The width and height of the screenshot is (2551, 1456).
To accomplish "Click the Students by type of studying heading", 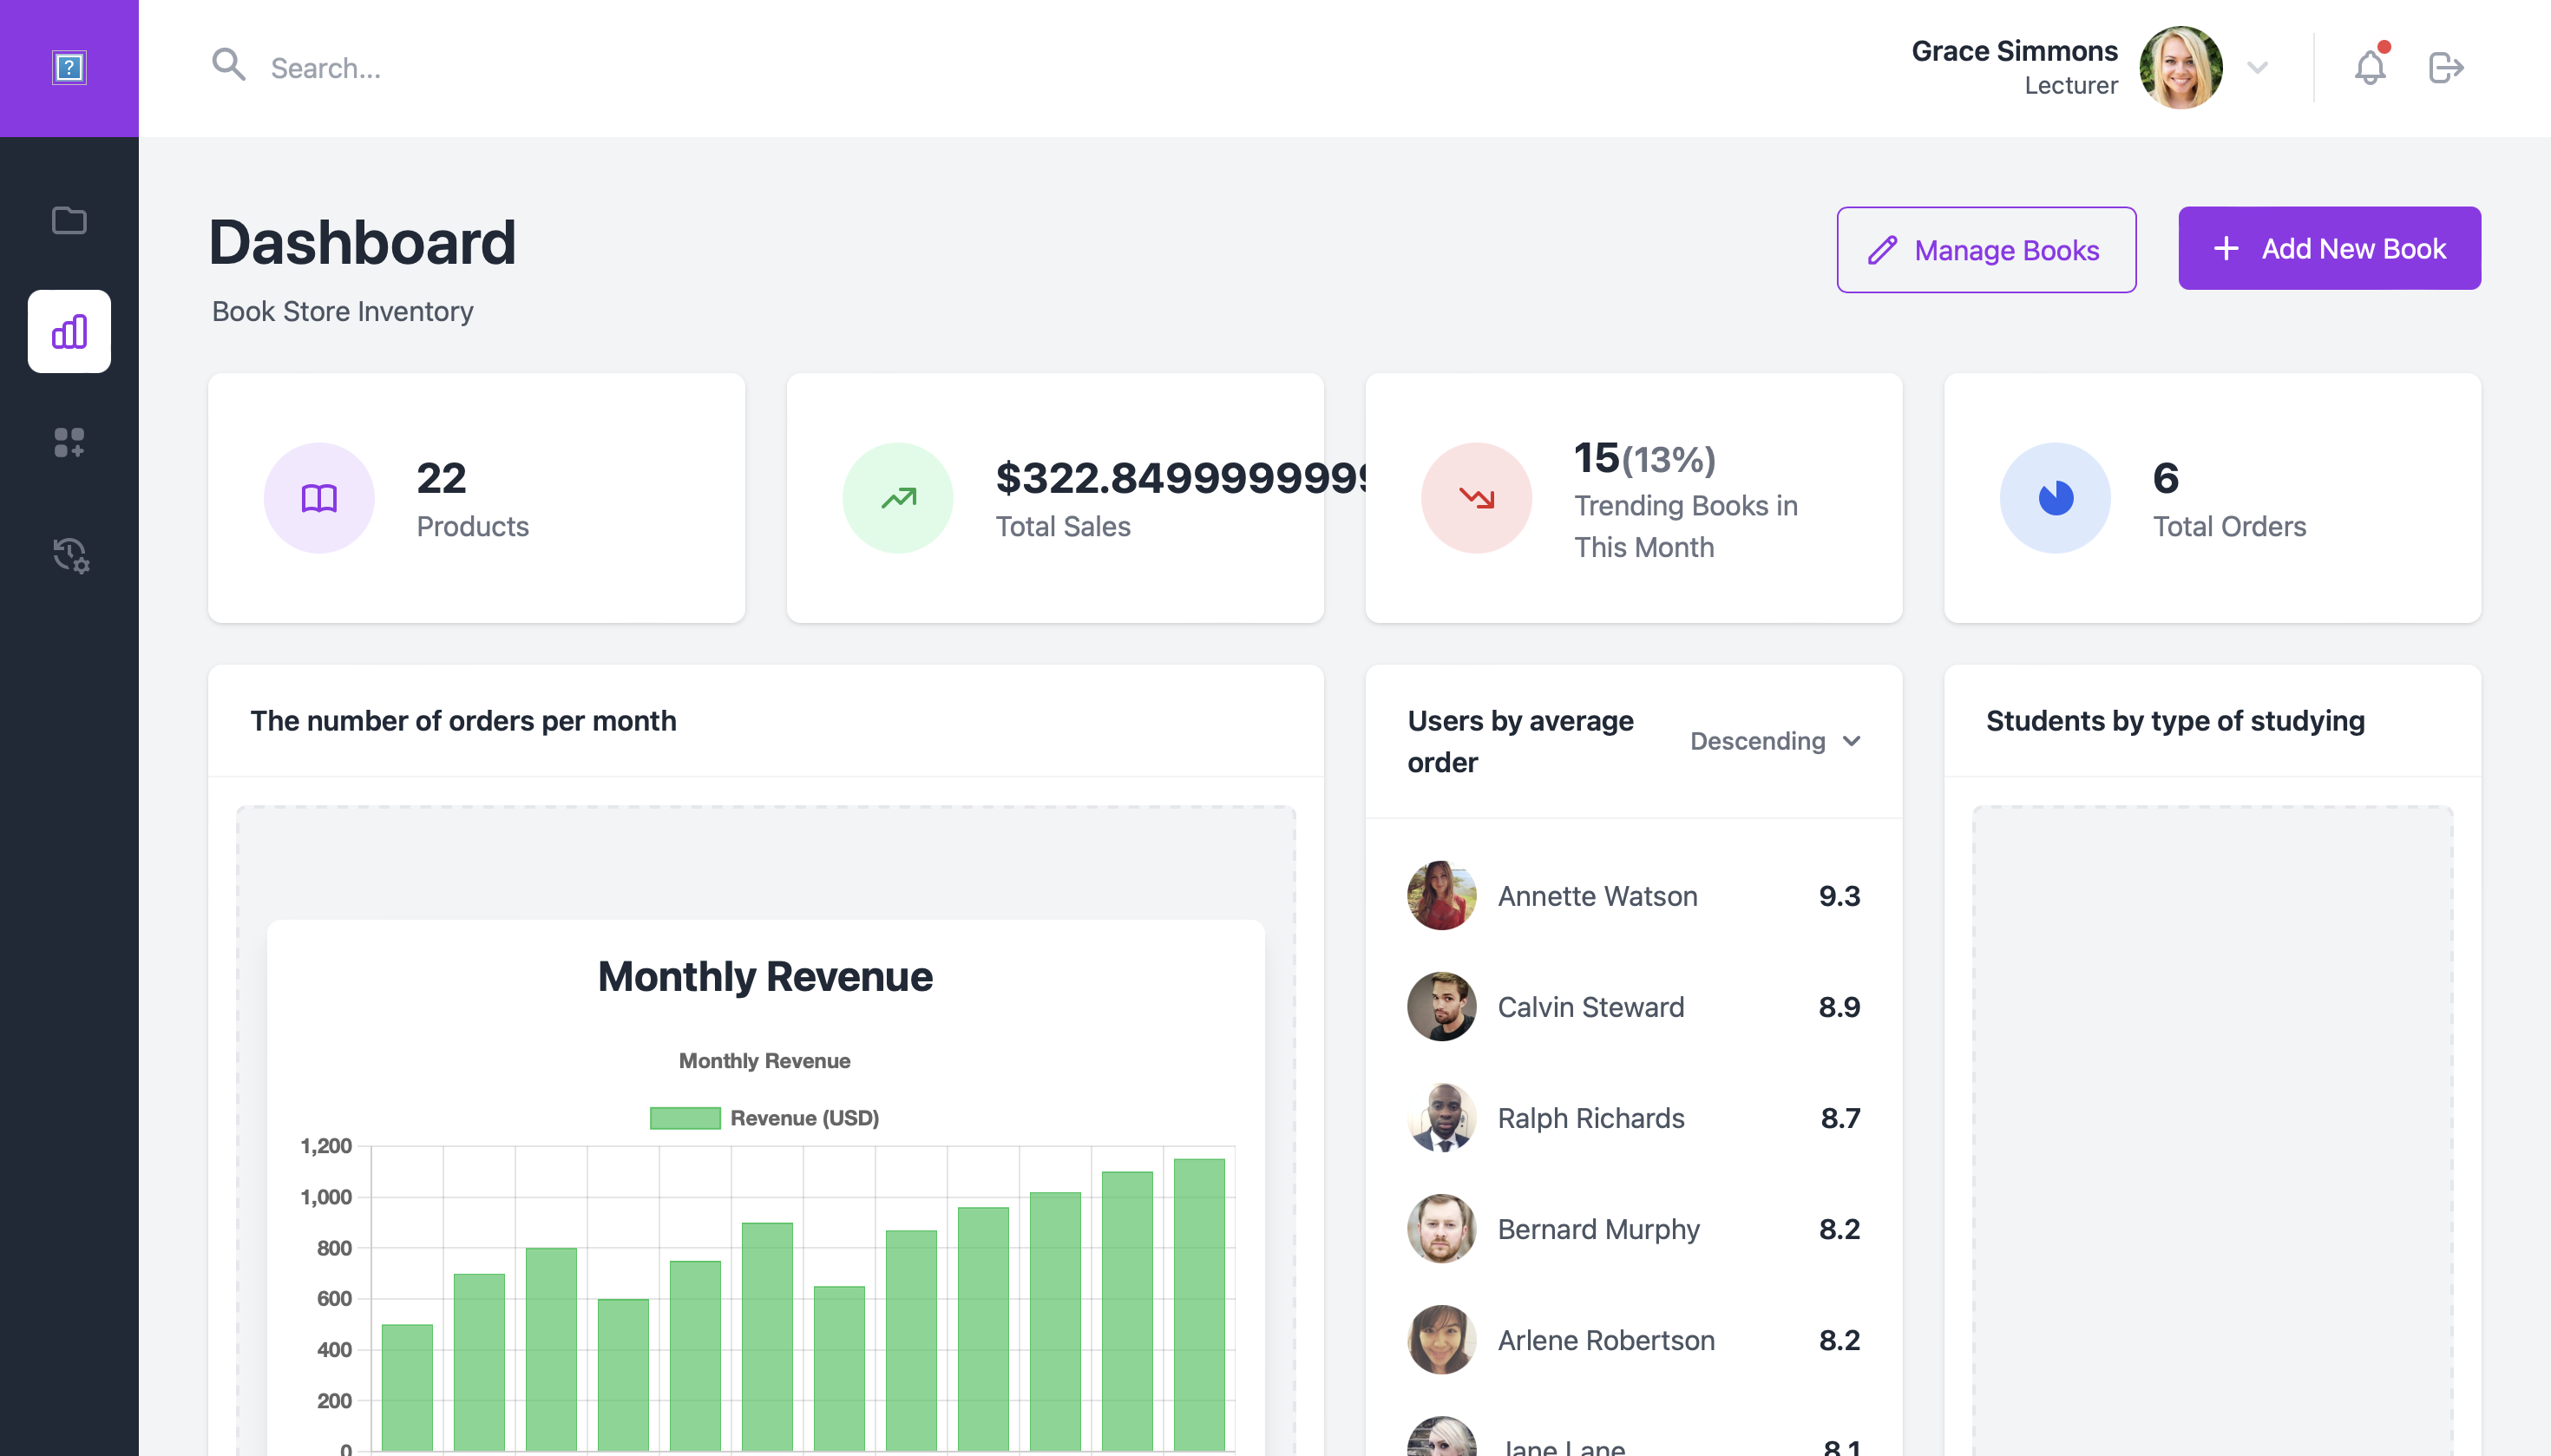I will 2175,721.
